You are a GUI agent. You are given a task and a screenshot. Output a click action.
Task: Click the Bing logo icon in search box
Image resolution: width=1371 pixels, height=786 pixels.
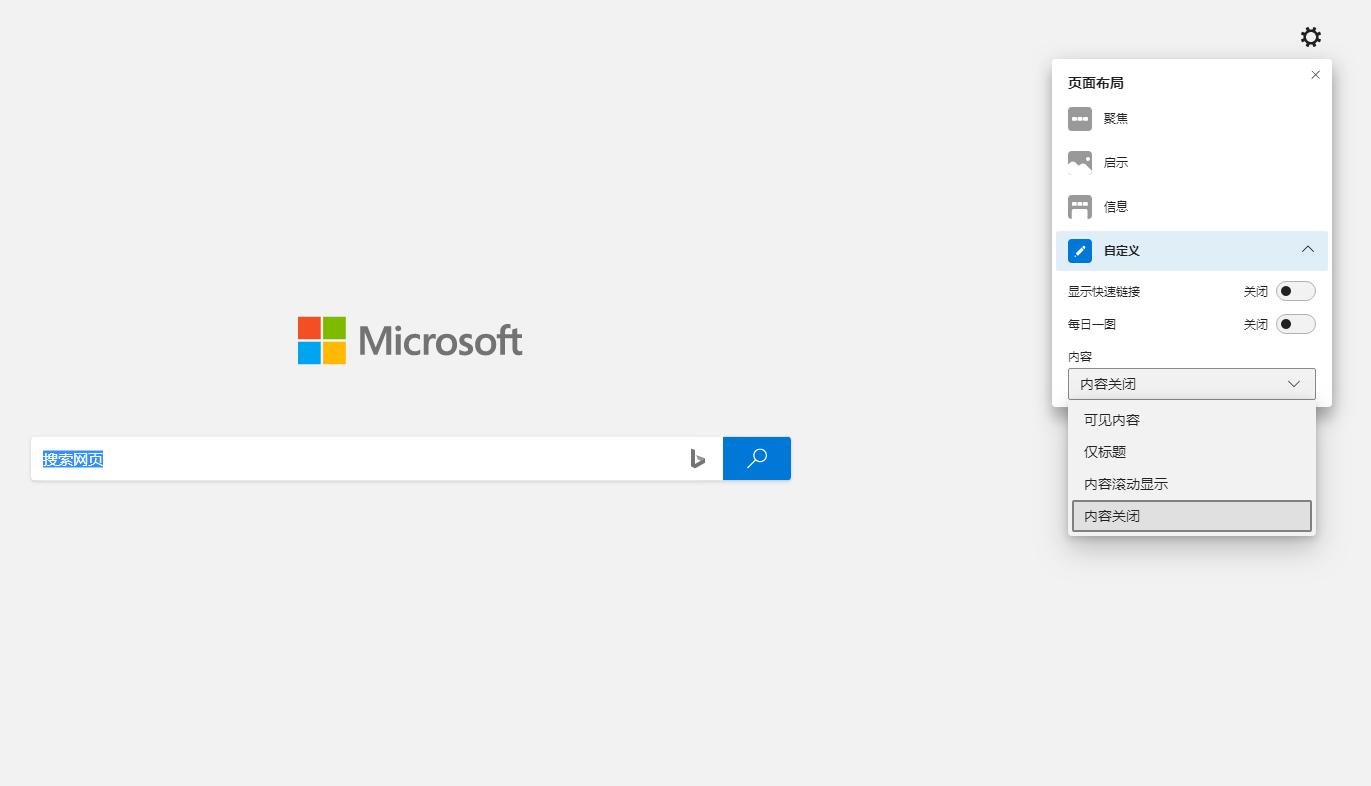pyautogui.click(x=698, y=459)
